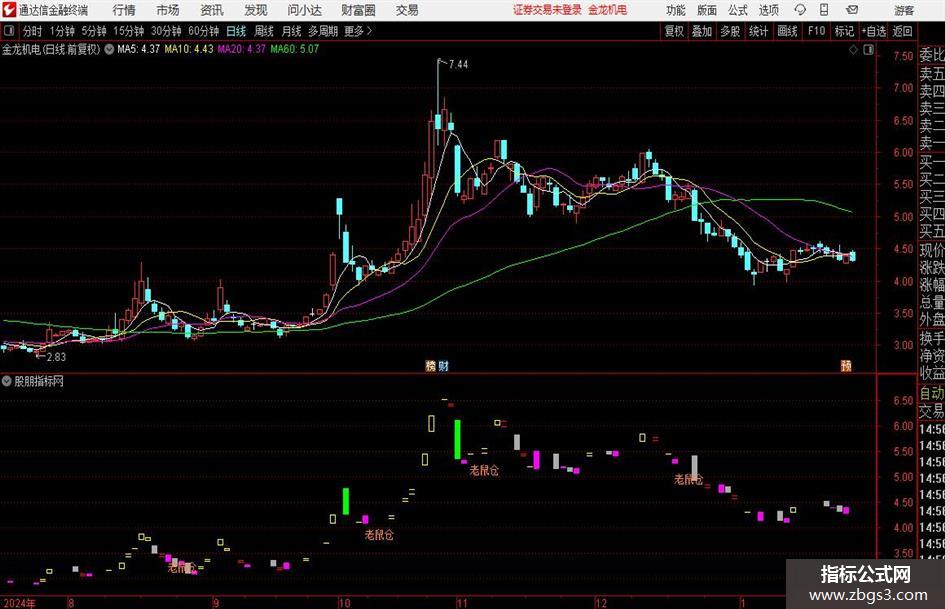Click the MA20: 4.37 indicator value
The image size is (945, 609).
(x=242, y=49)
